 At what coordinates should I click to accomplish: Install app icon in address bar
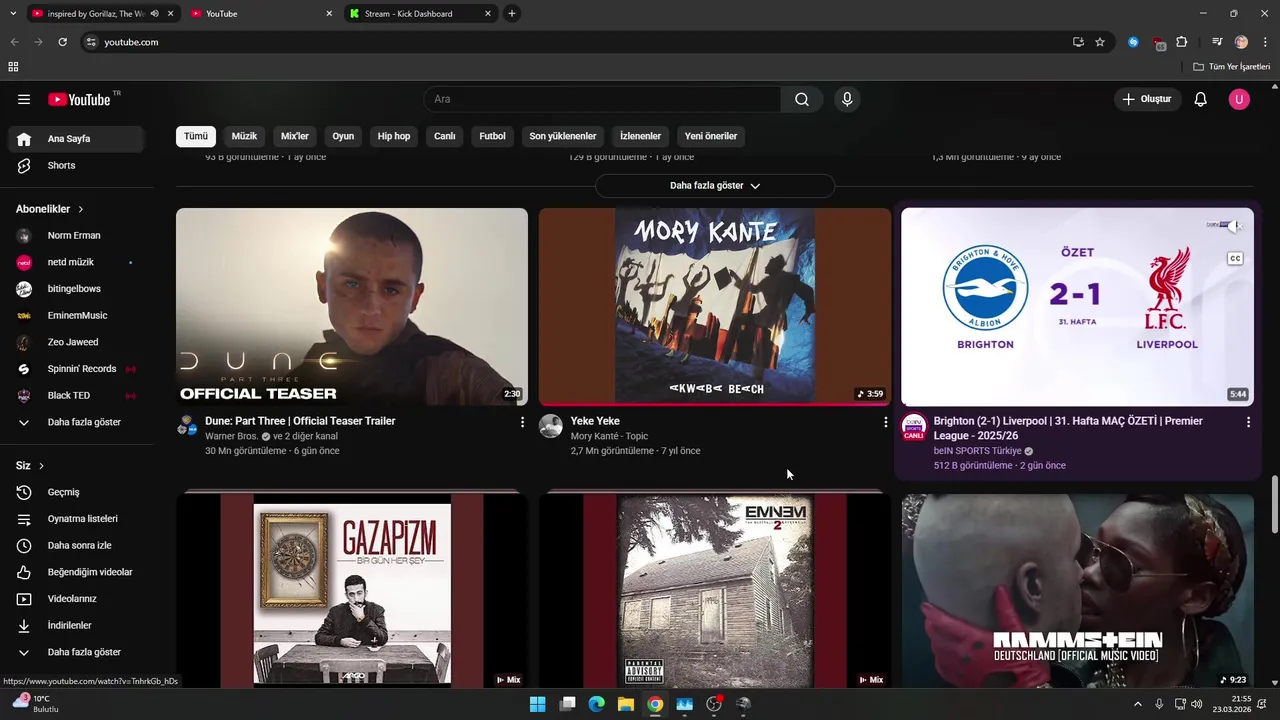point(1078,42)
